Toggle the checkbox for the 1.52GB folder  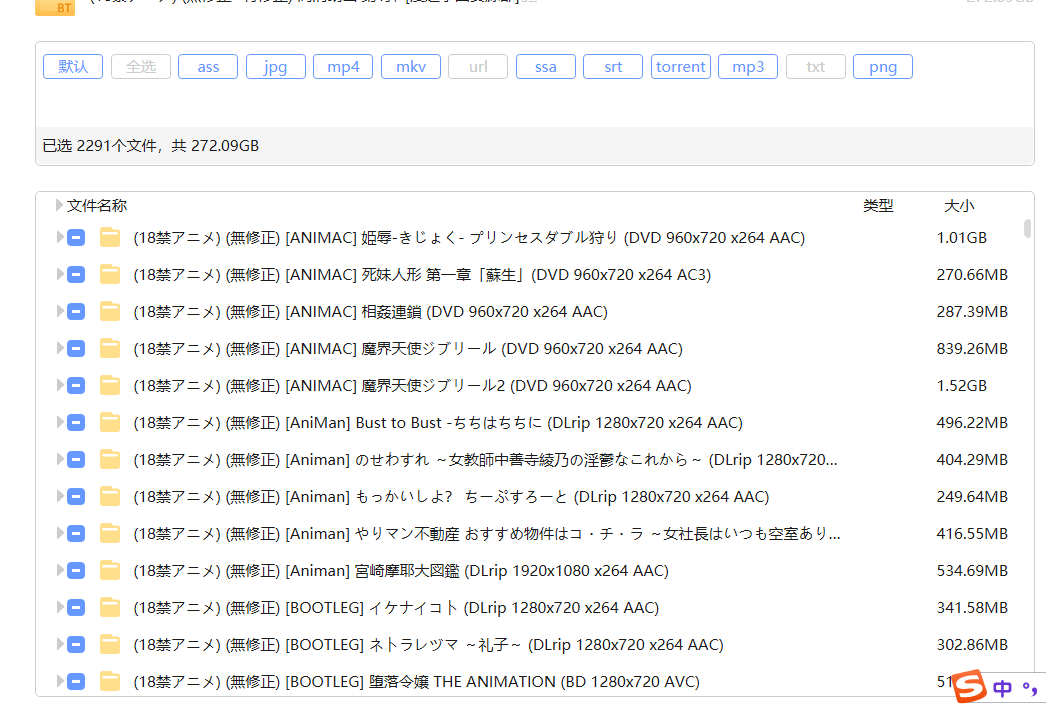click(x=76, y=386)
